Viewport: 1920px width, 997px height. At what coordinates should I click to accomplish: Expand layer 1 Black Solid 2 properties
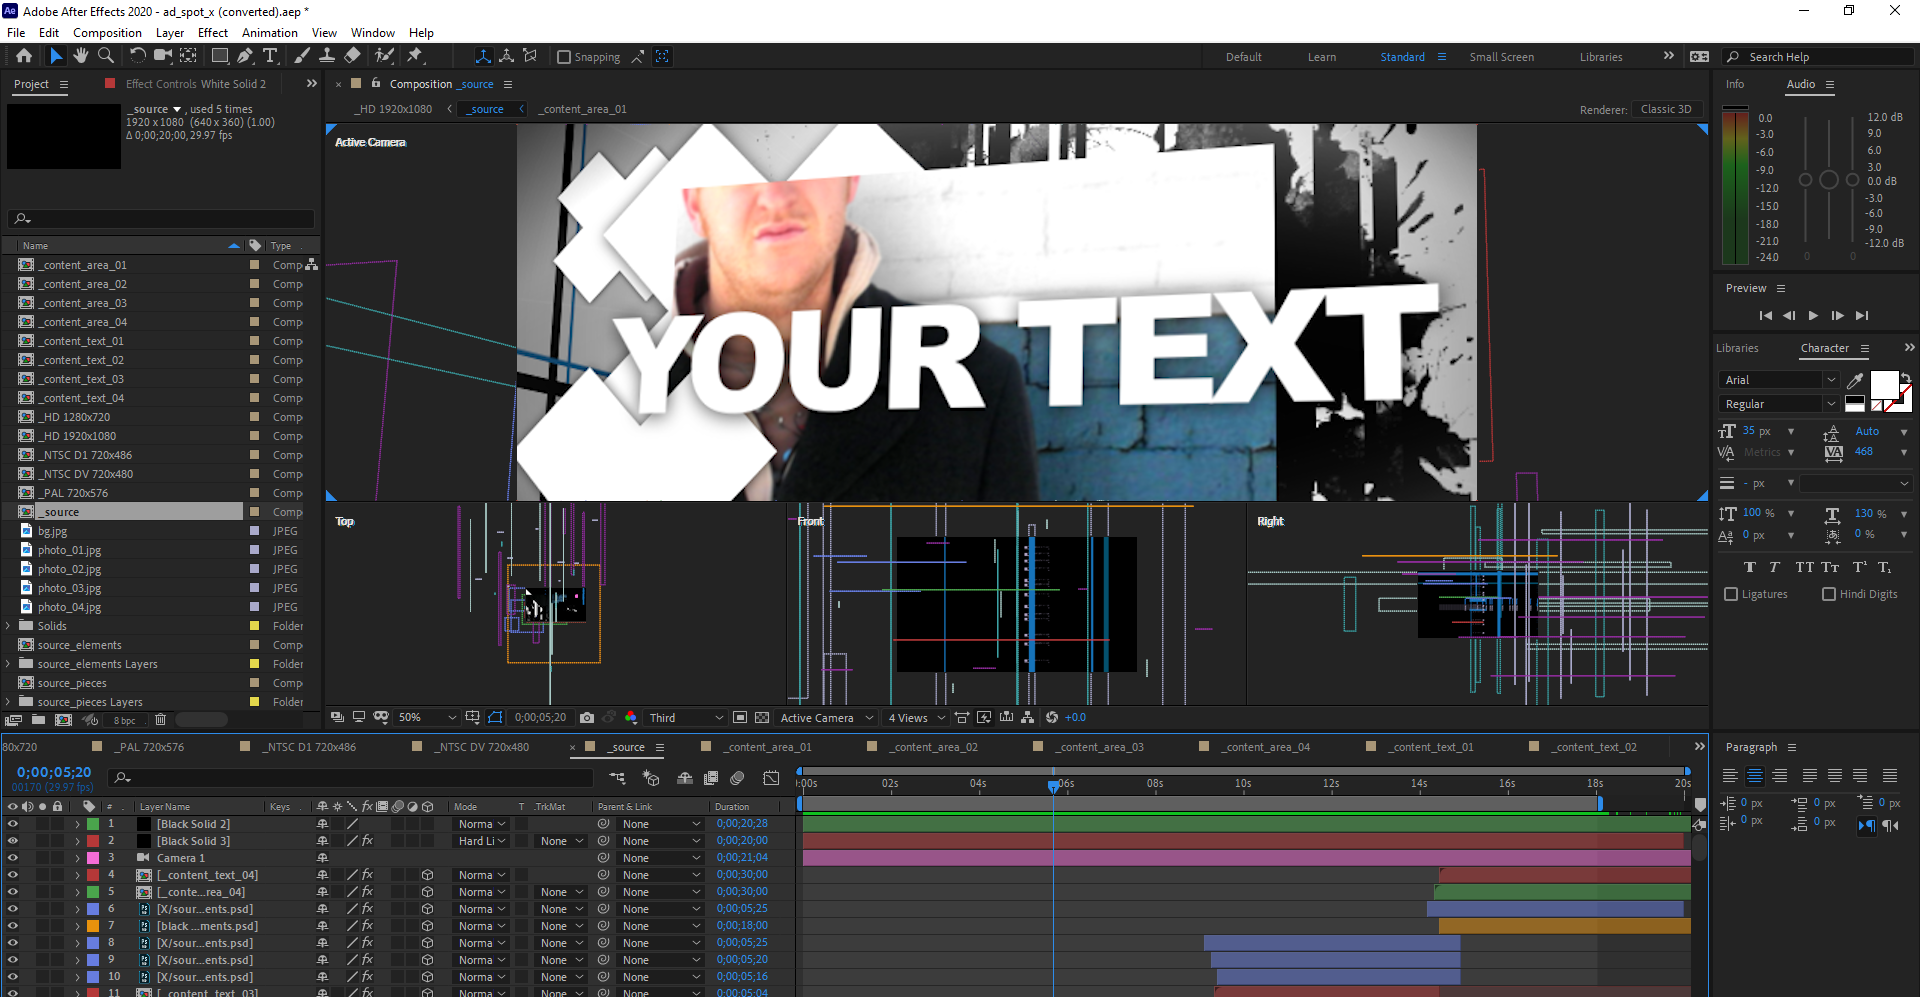point(77,824)
